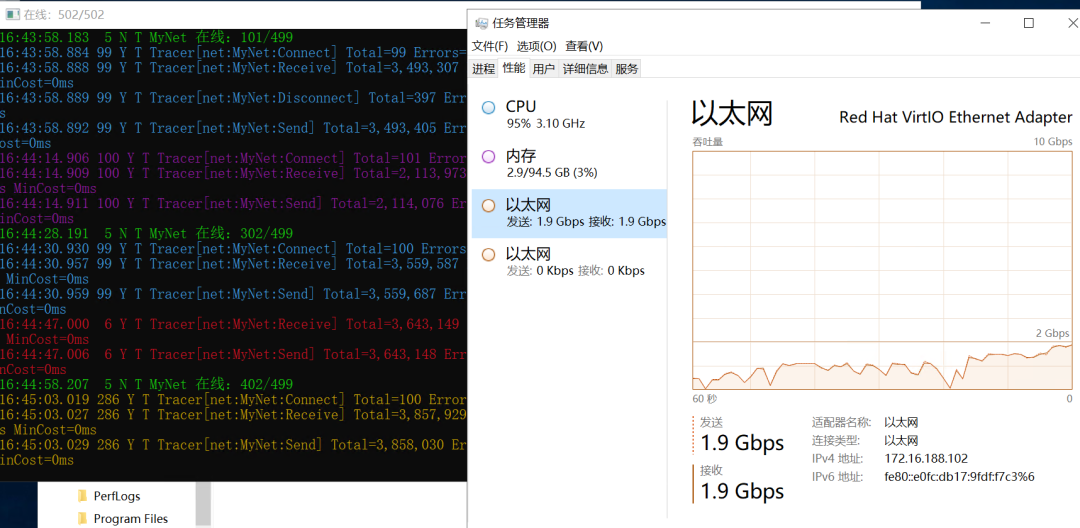Image resolution: width=1080 pixels, height=528 pixels.
Task: Open the 文件(F) menu
Action: [490, 46]
